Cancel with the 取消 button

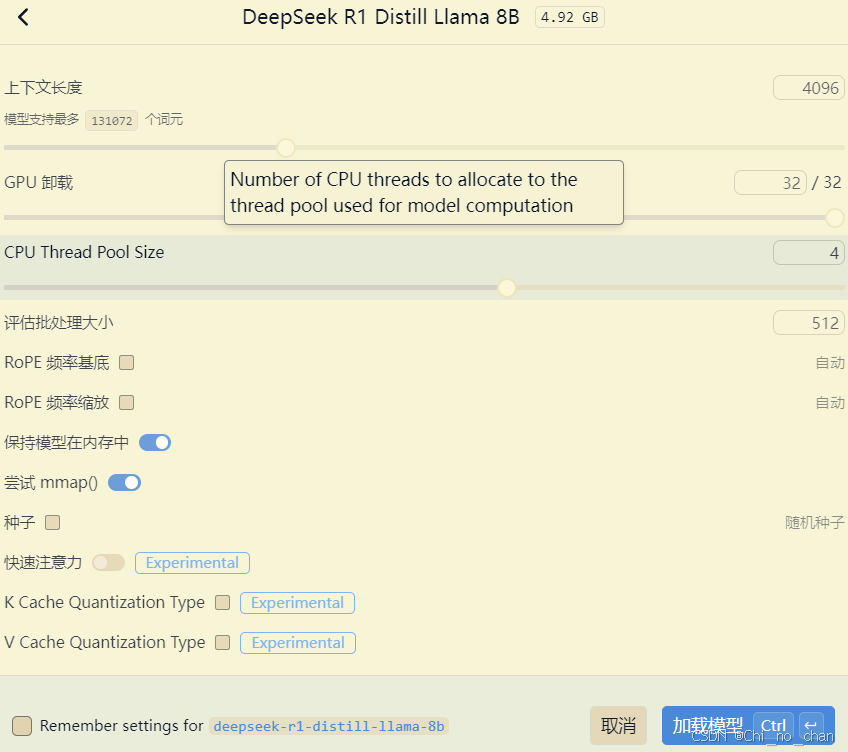[618, 725]
